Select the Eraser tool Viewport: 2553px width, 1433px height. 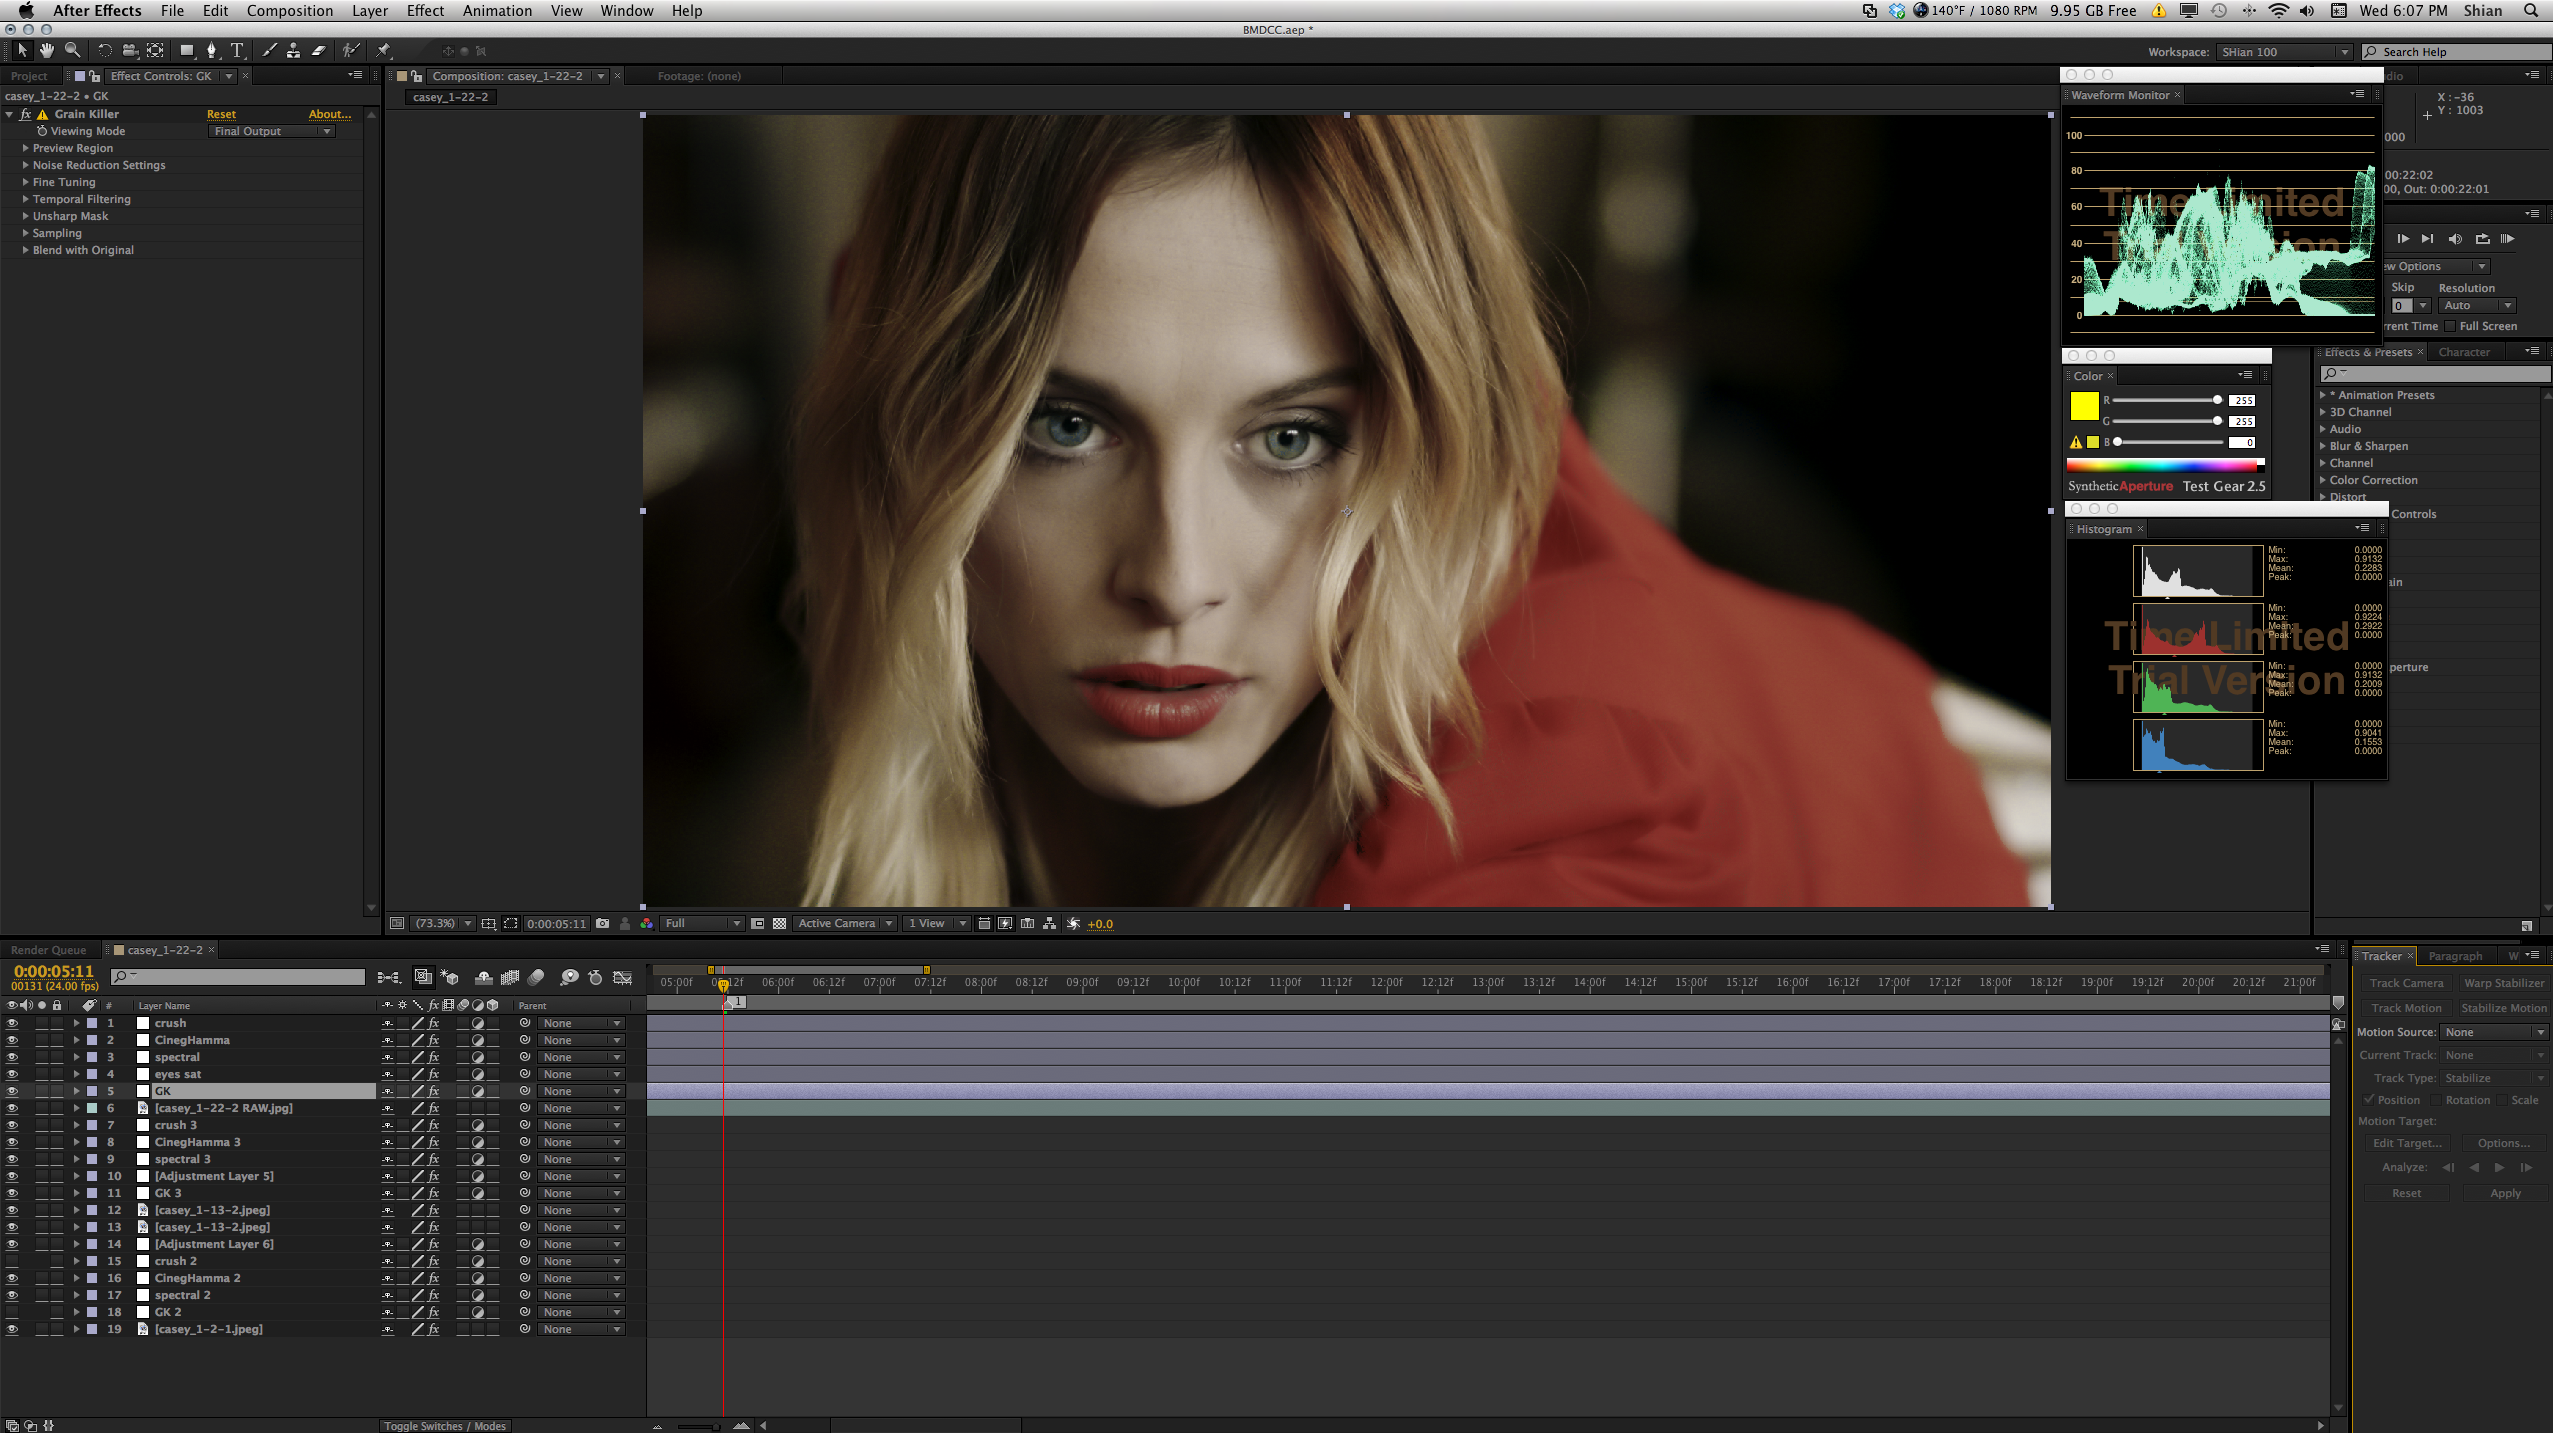tap(319, 50)
